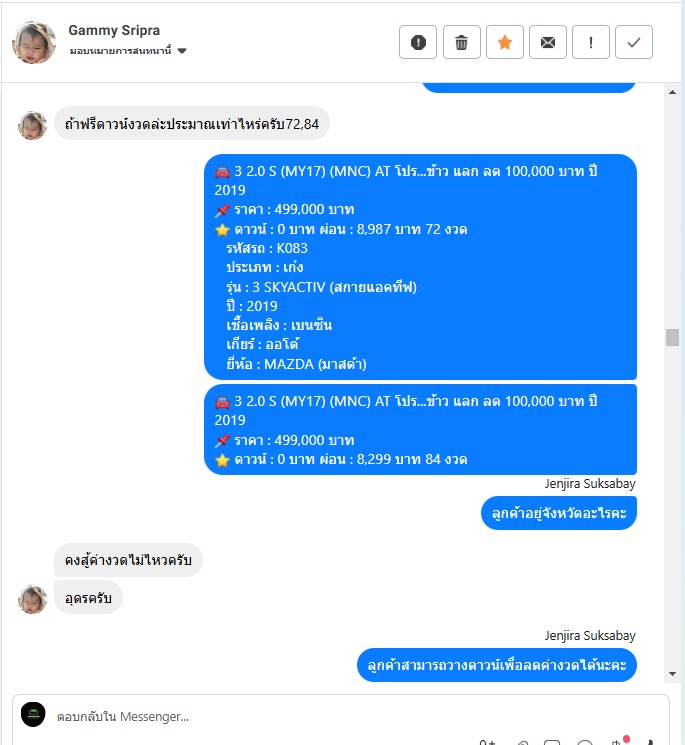
Task: Click the first Jenjira Suksabay sender label
Action: click(x=590, y=484)
